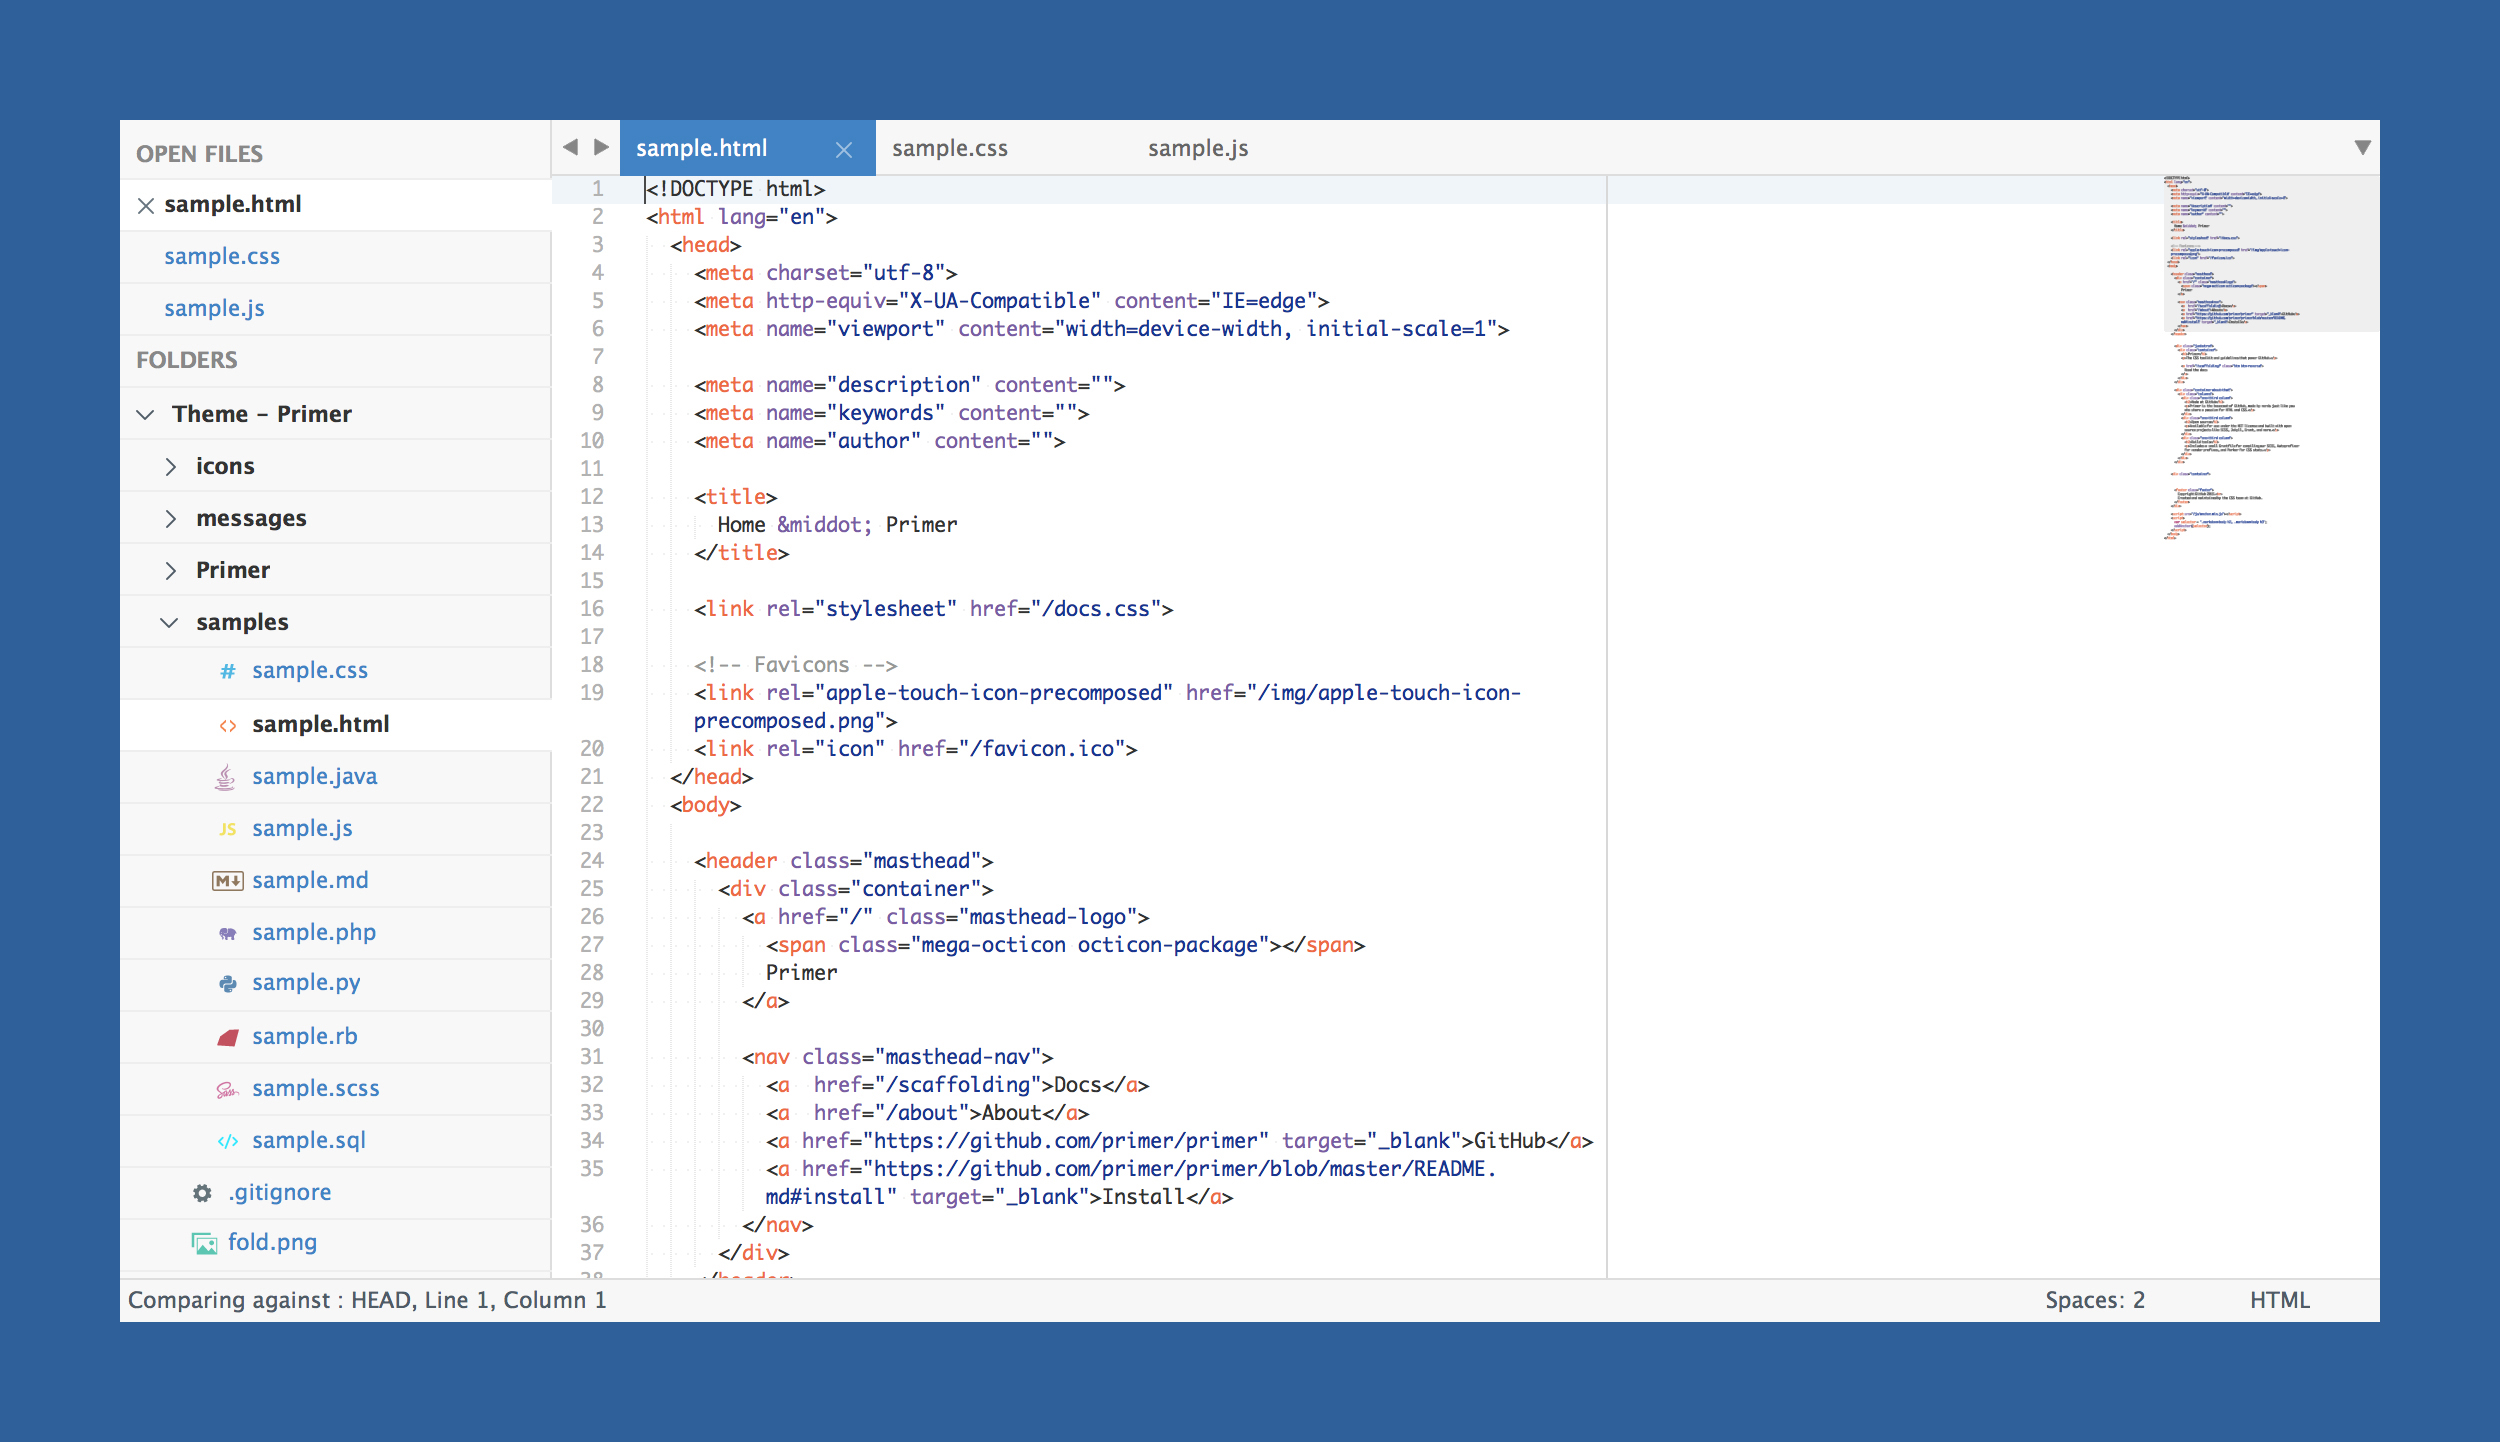
Task: Click the gear icon beside .gitignore
Action: pyautogui.click(x=202, y=1193)
